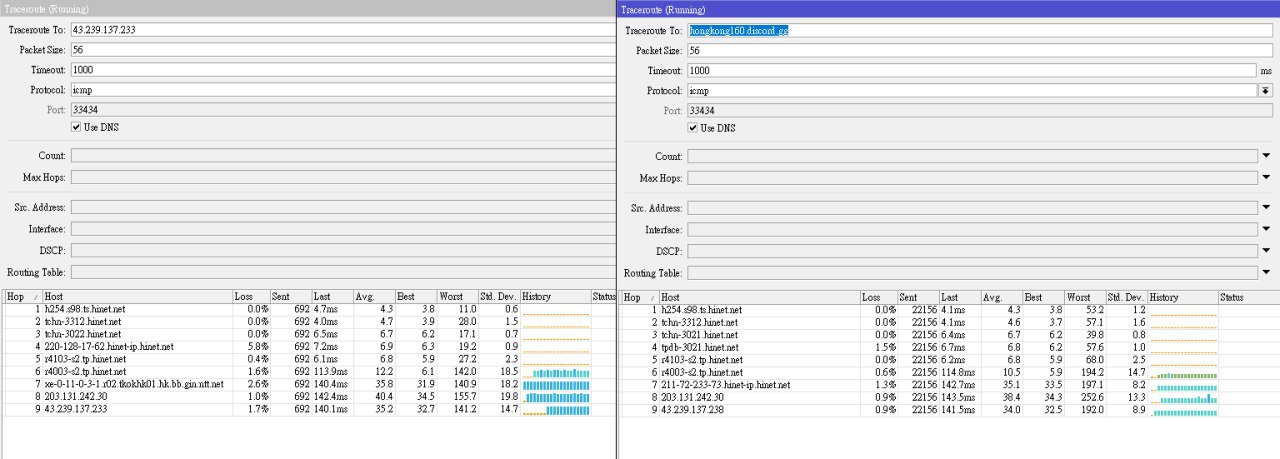Screen dimensions: 1280x459
Task: Select 43.239.137.238 hop row
Action: coord(948,410)
